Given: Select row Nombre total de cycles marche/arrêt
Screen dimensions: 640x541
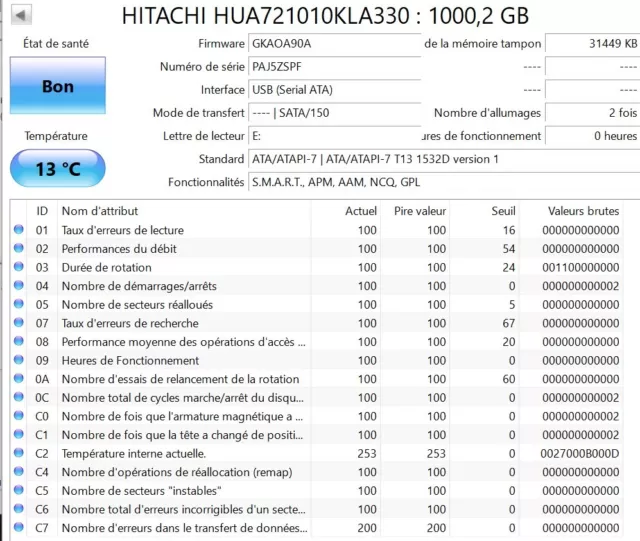Looking at the screenshot, I should [316, 397].
